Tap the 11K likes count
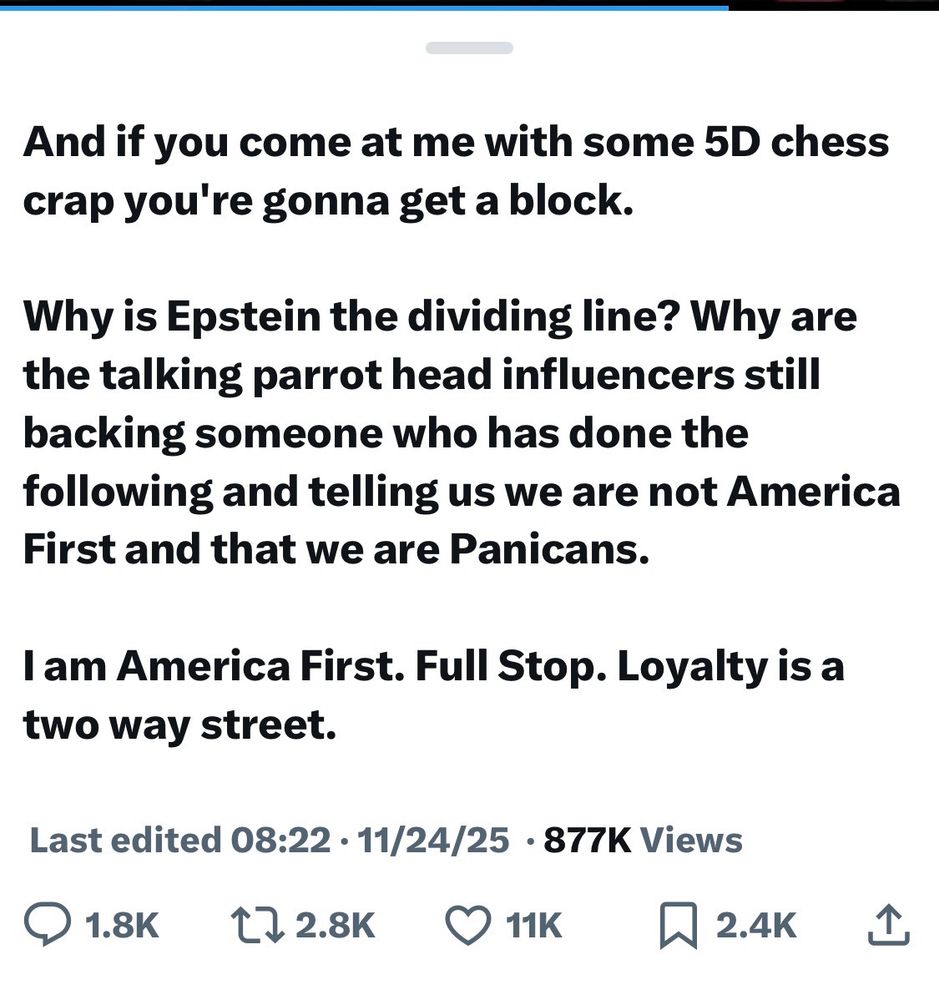939x1000 pixels. 534,925
